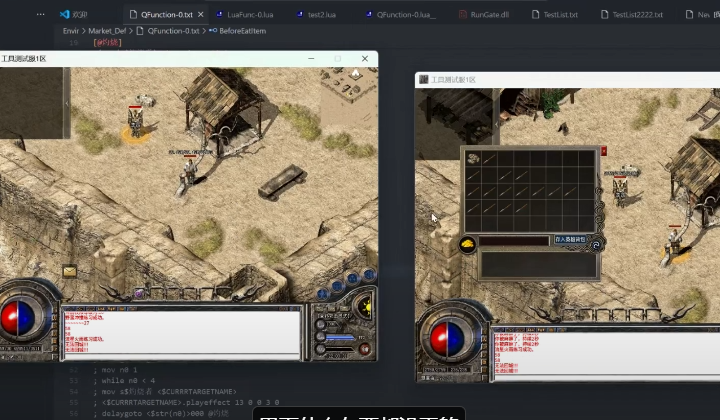The height and width of the screenshot is (420, 720).
Task: Click the gold ingot icon in bag panel
Action: coord(467,243)
